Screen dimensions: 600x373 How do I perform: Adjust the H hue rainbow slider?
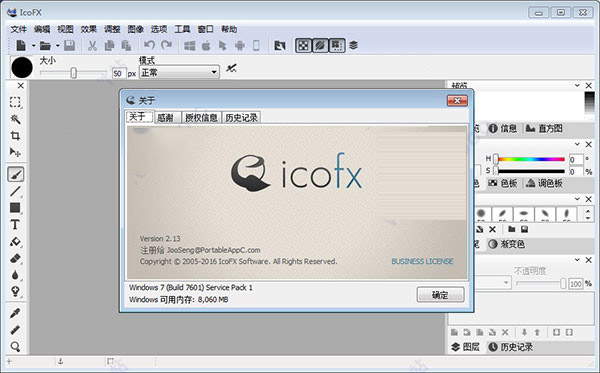(x=530, y=159)
